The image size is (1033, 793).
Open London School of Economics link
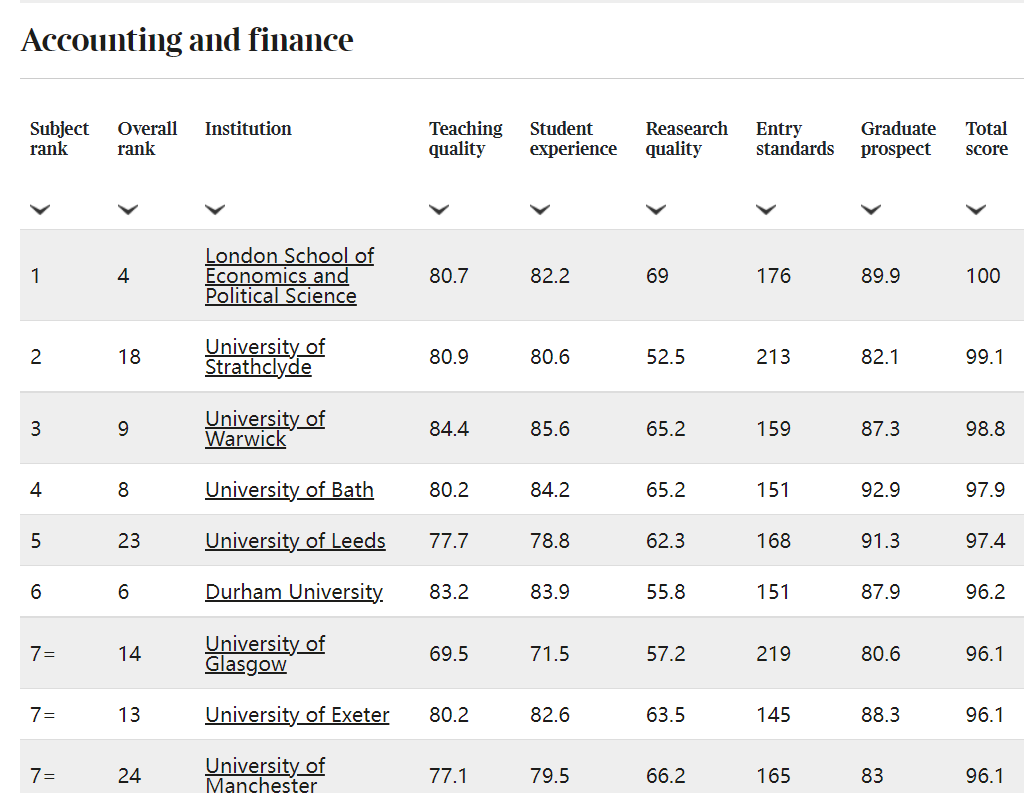pyautogui.click(x=289, y=276)
